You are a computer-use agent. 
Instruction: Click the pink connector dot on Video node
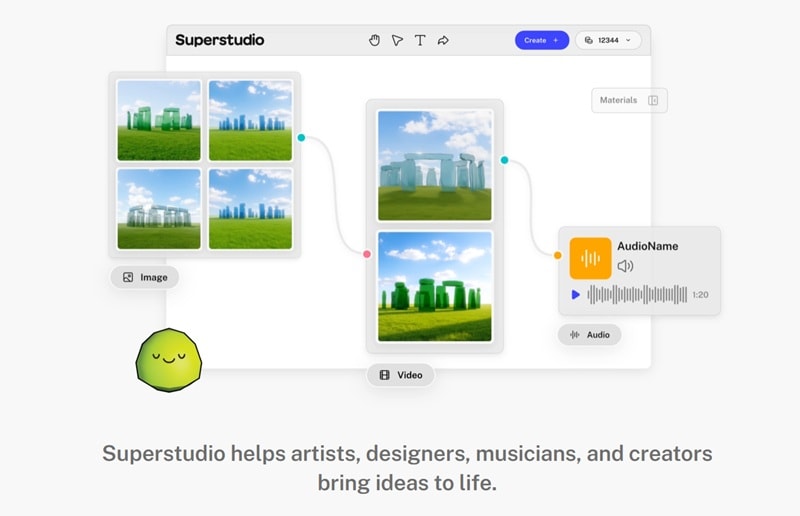pyautogui.click(x=367, y=254)
